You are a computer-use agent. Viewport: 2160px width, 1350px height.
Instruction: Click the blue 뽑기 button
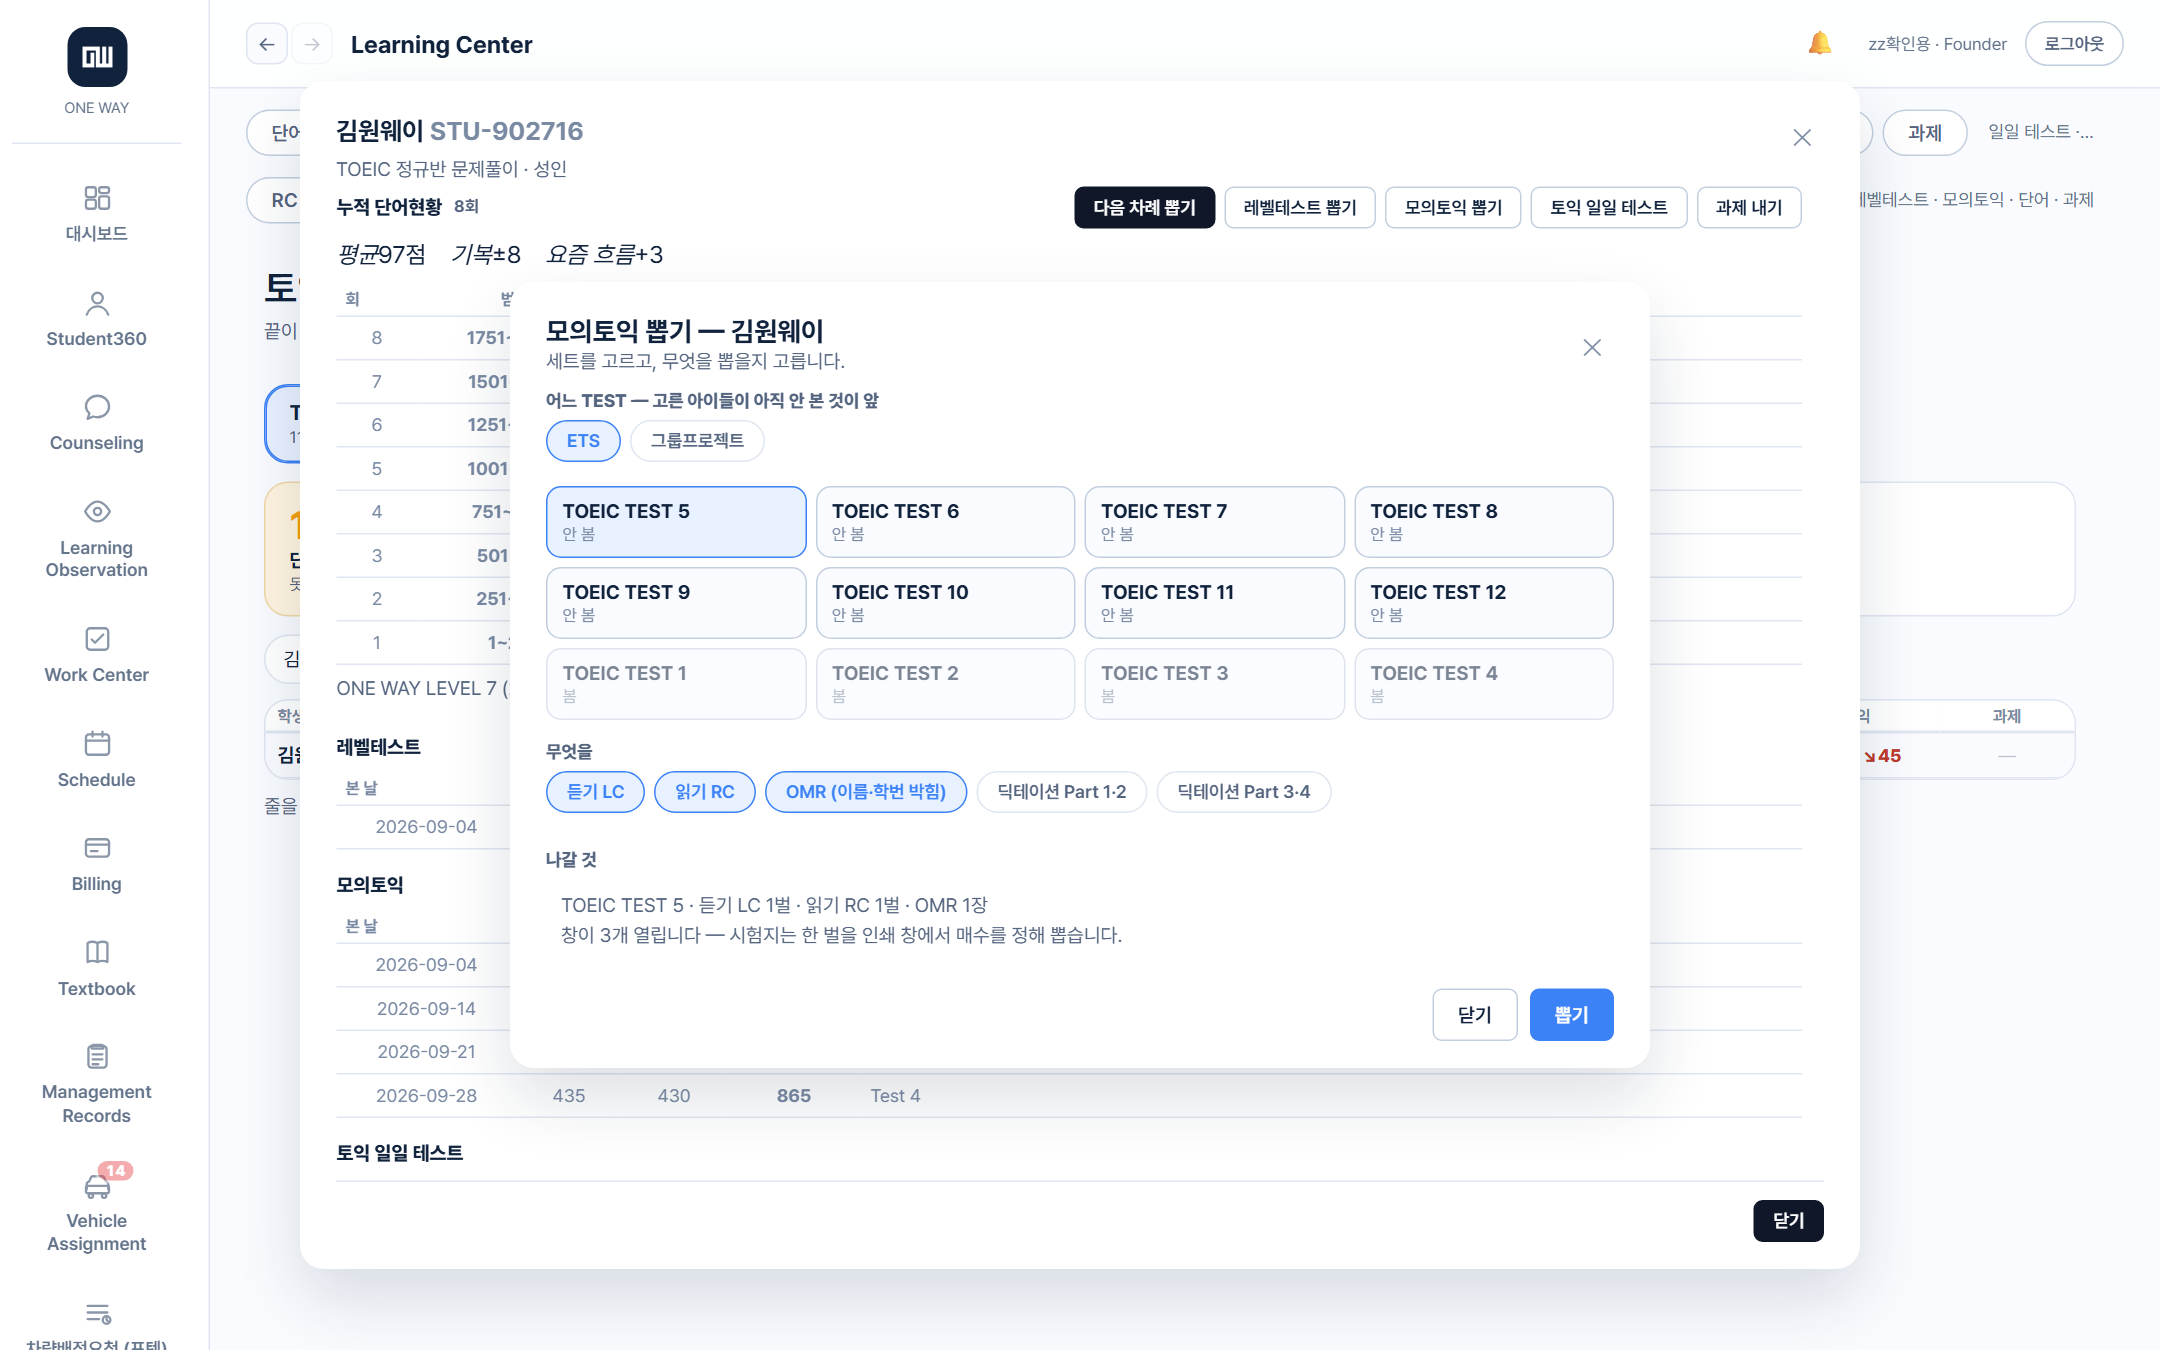[x=1571, y=1015]
